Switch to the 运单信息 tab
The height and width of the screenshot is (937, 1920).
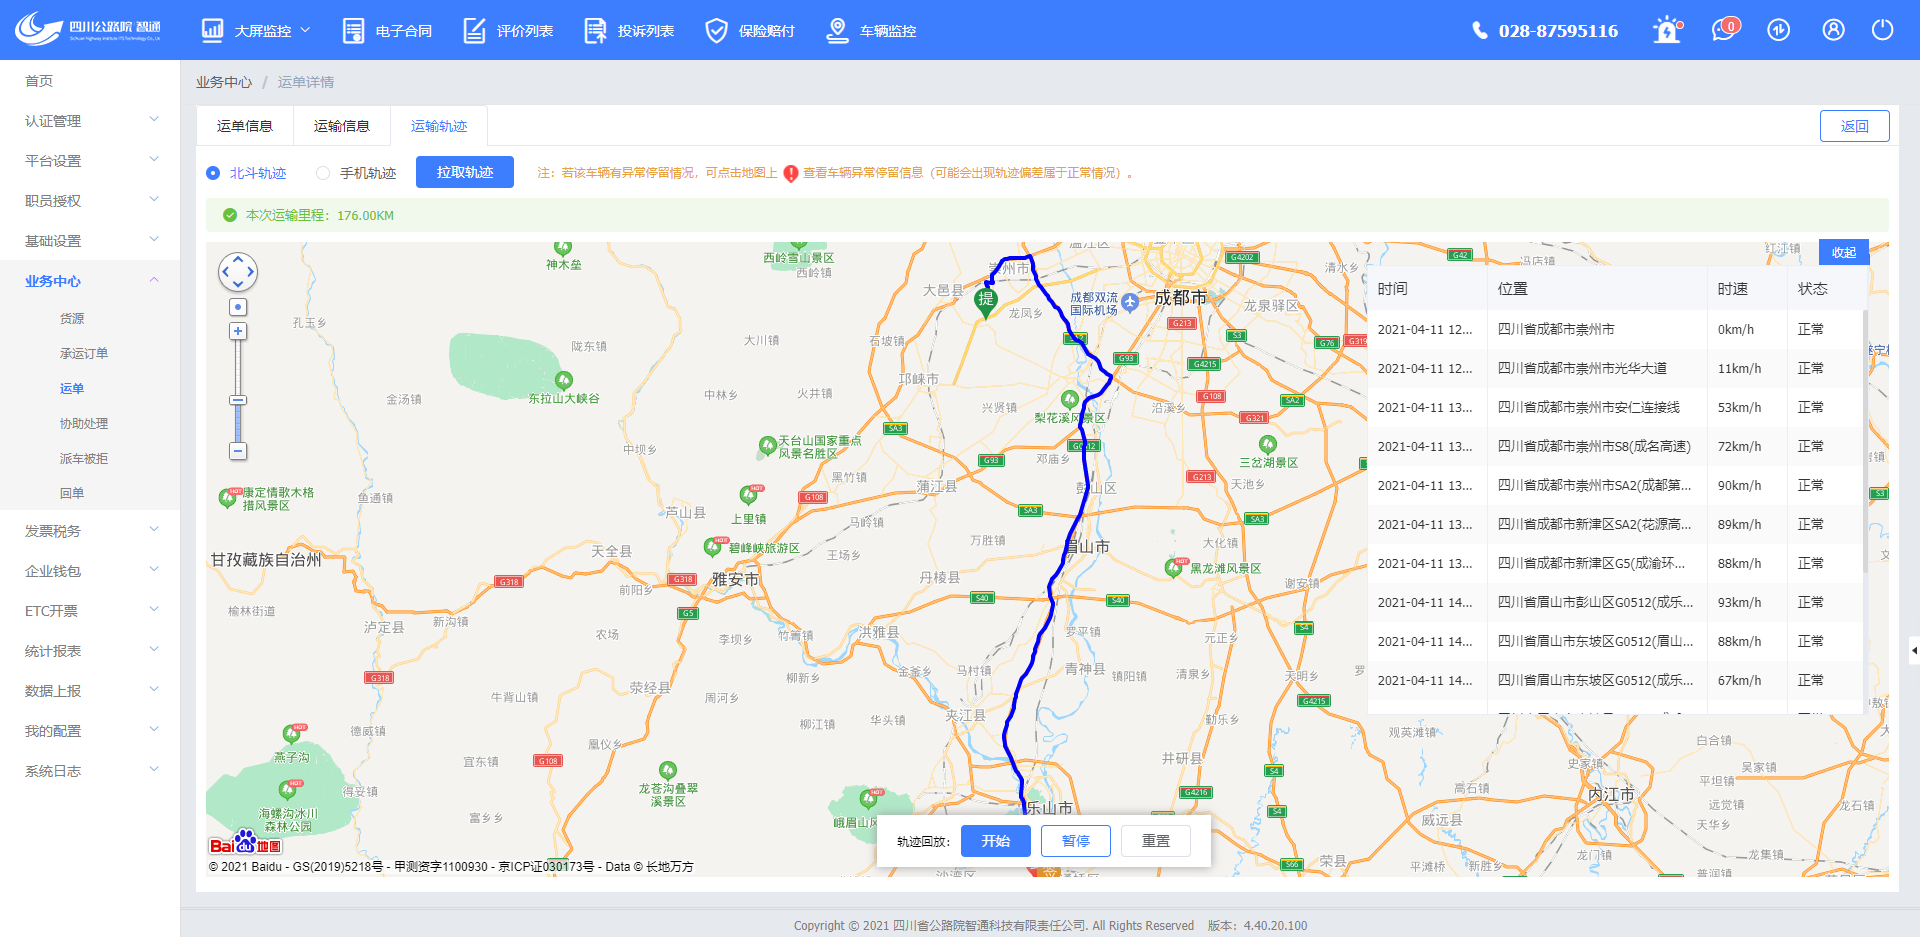(x=245, y=126)
